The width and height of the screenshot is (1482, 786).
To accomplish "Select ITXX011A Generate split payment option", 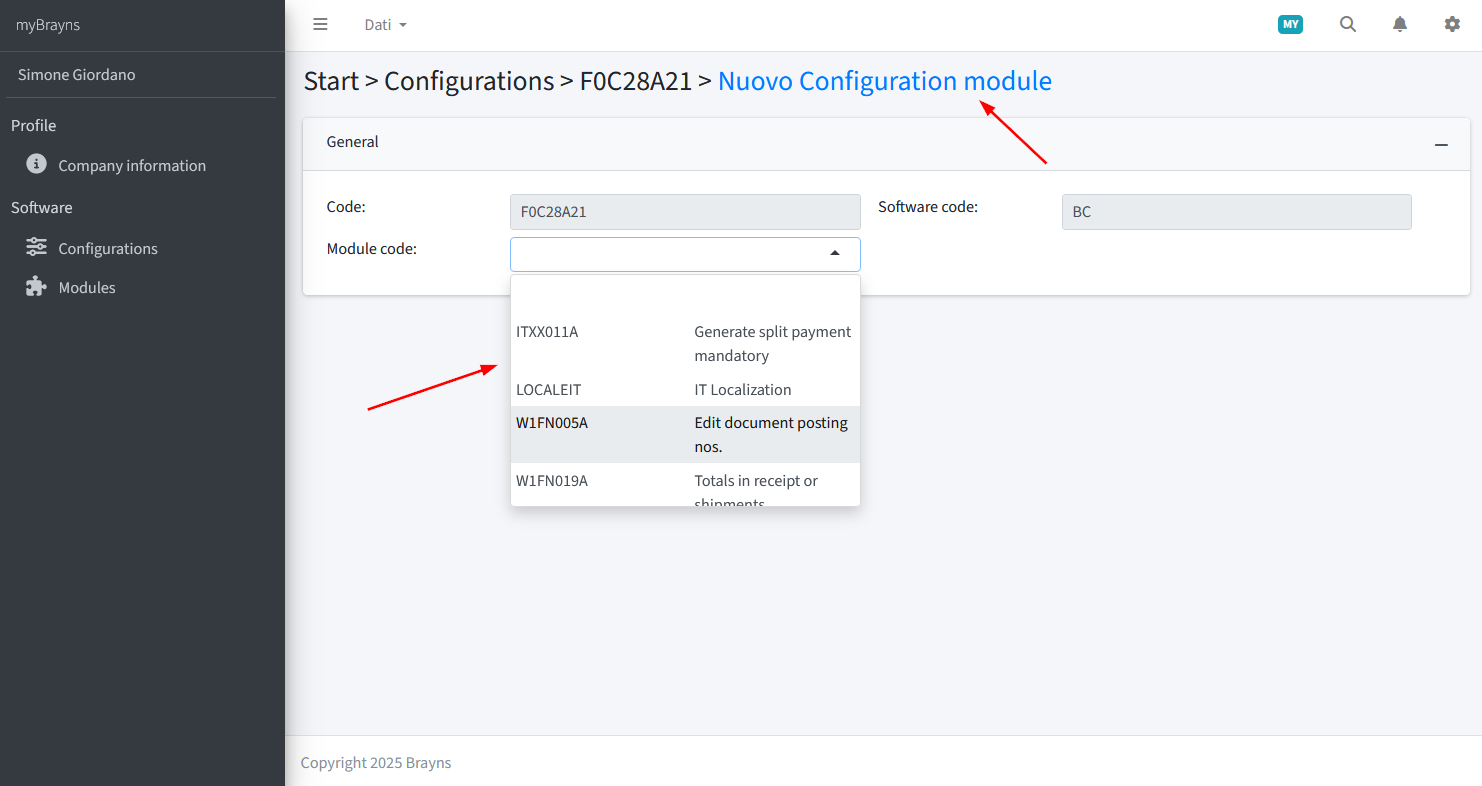I will tap(685, 344).
